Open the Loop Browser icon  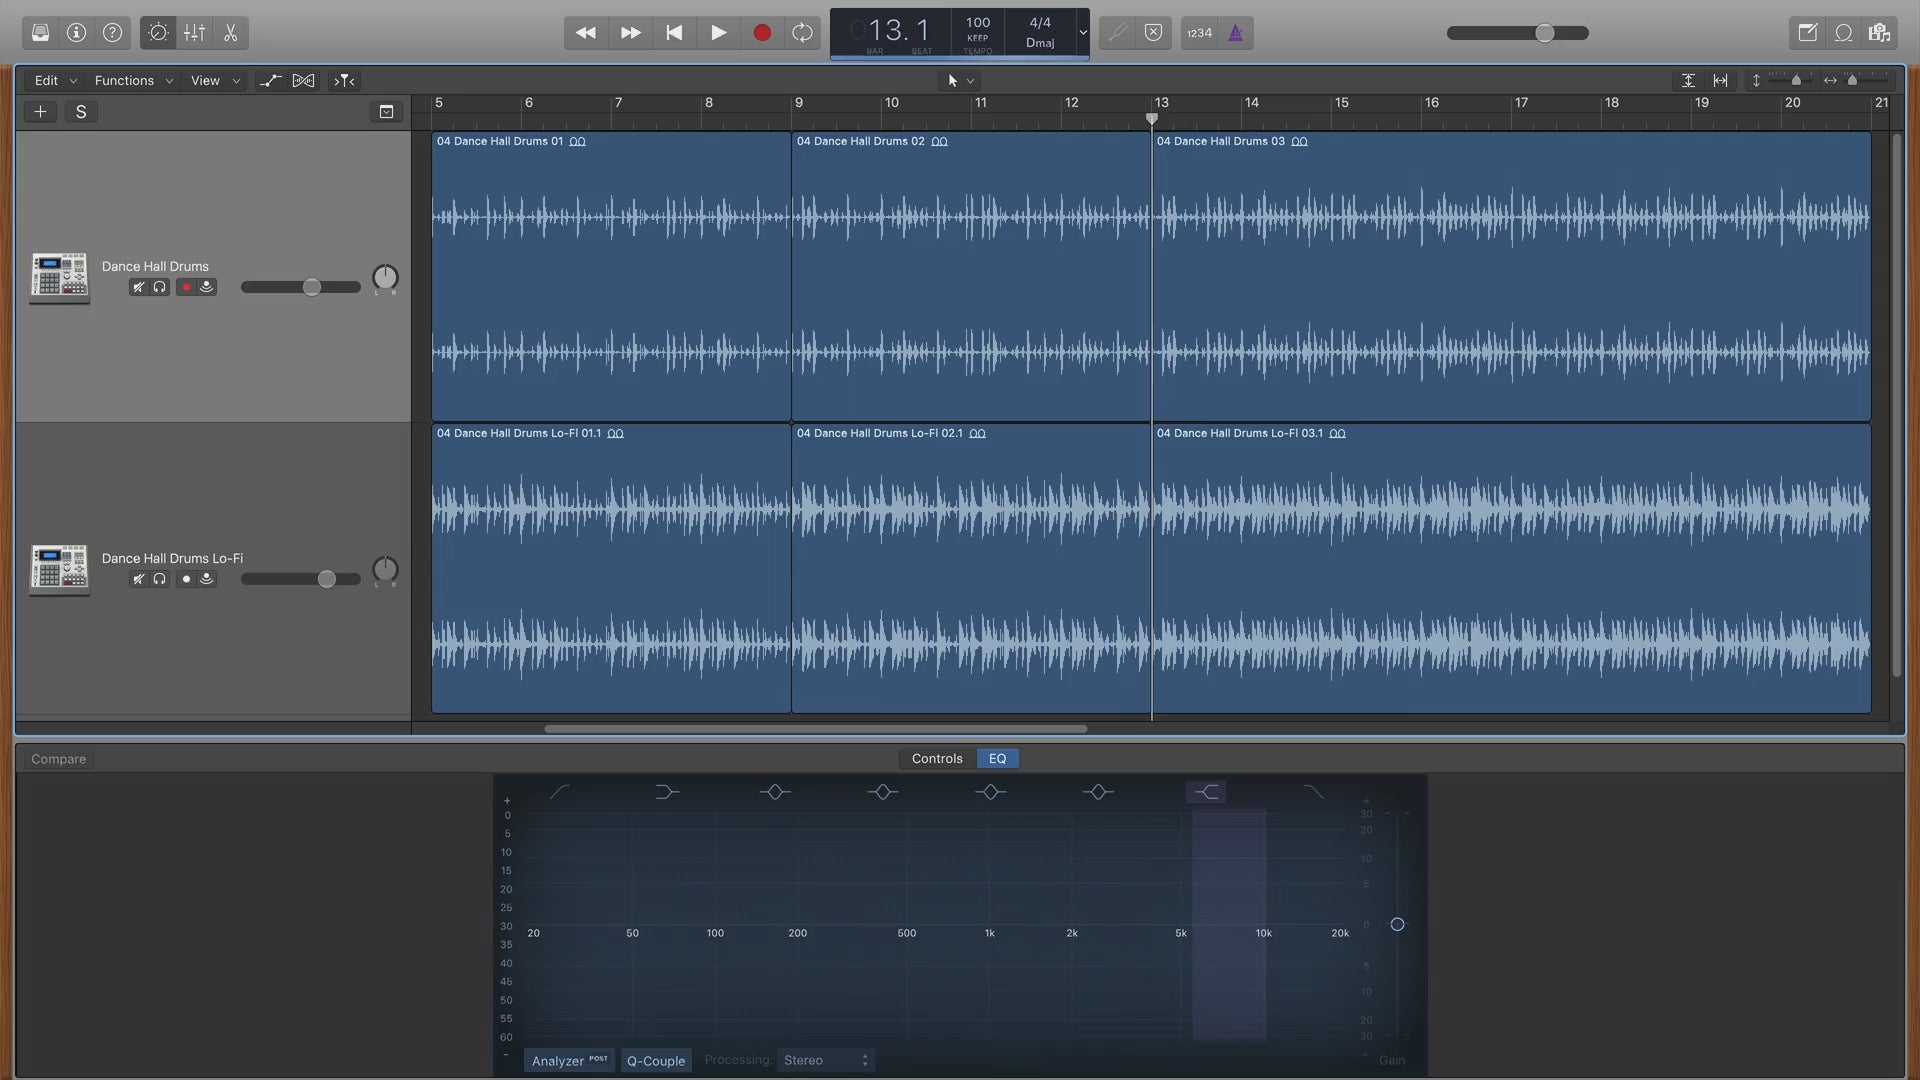(1843, 33)
